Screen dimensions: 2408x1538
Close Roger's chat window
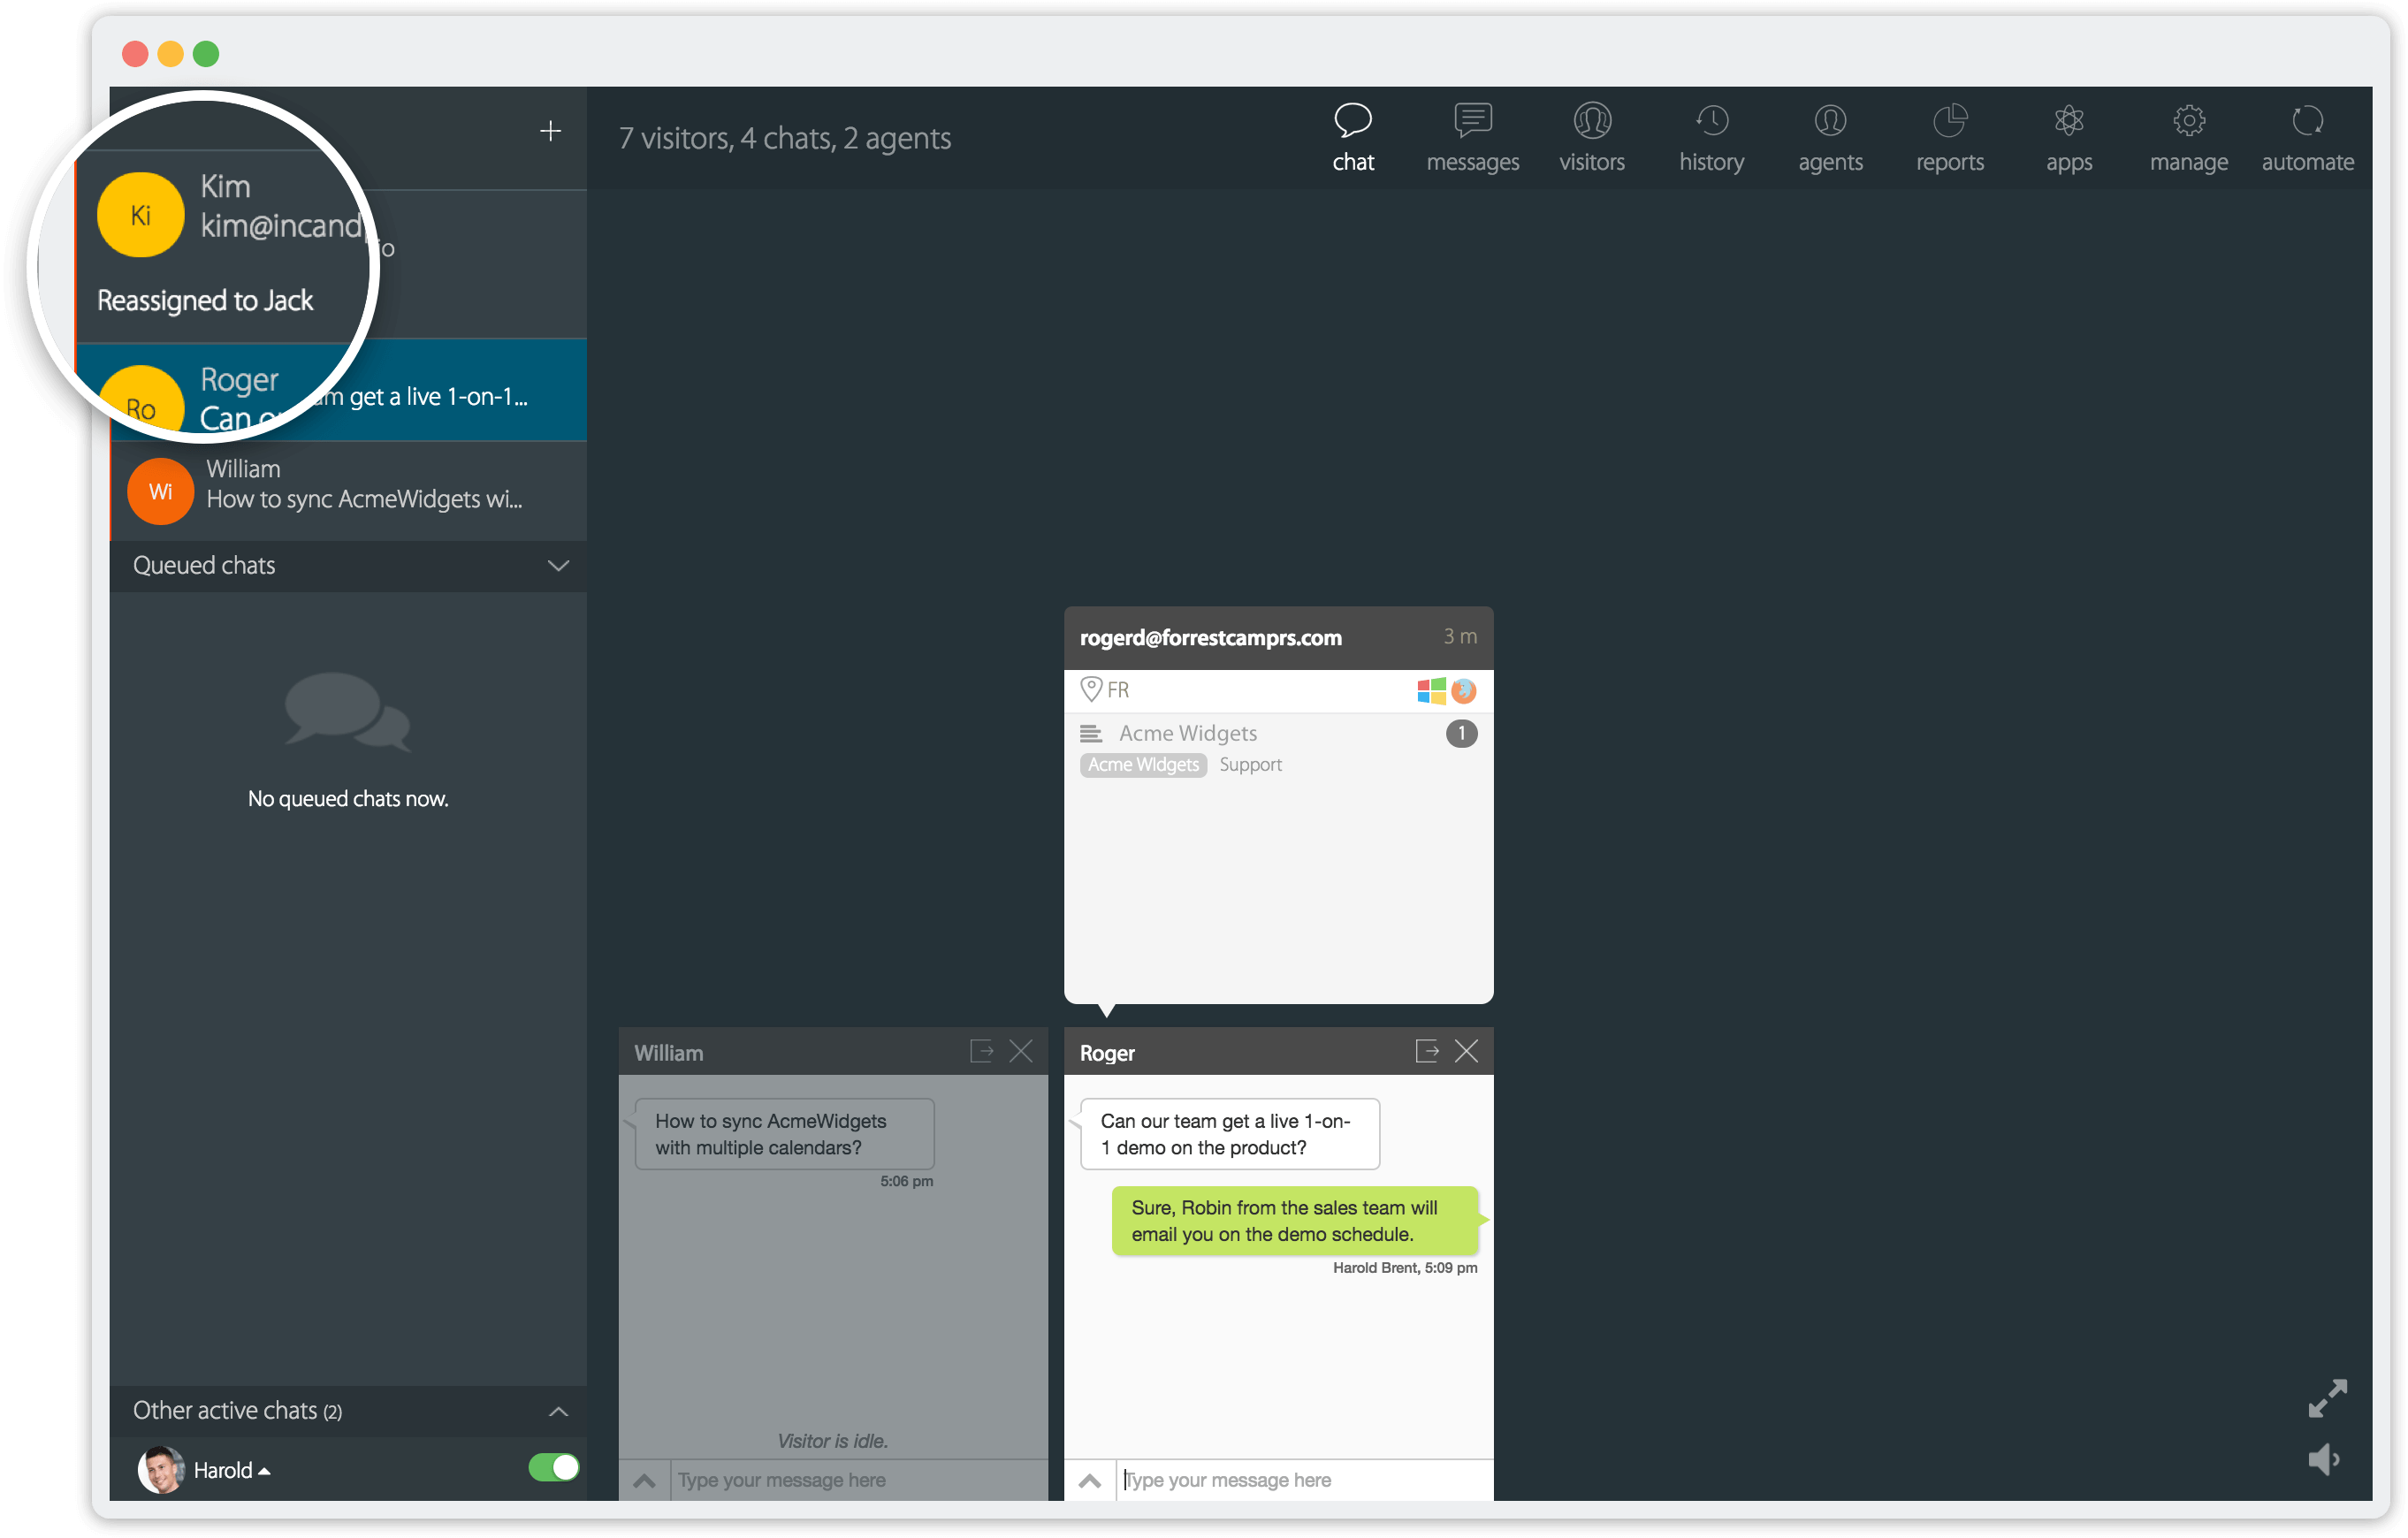[1466, 1051]
